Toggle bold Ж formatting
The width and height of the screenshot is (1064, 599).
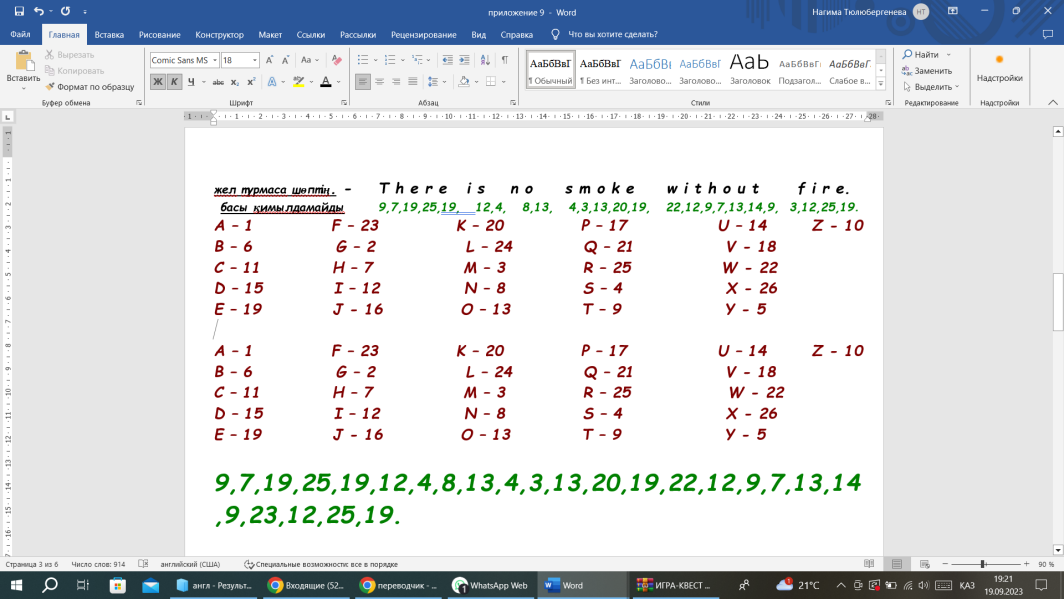(158, 81)
